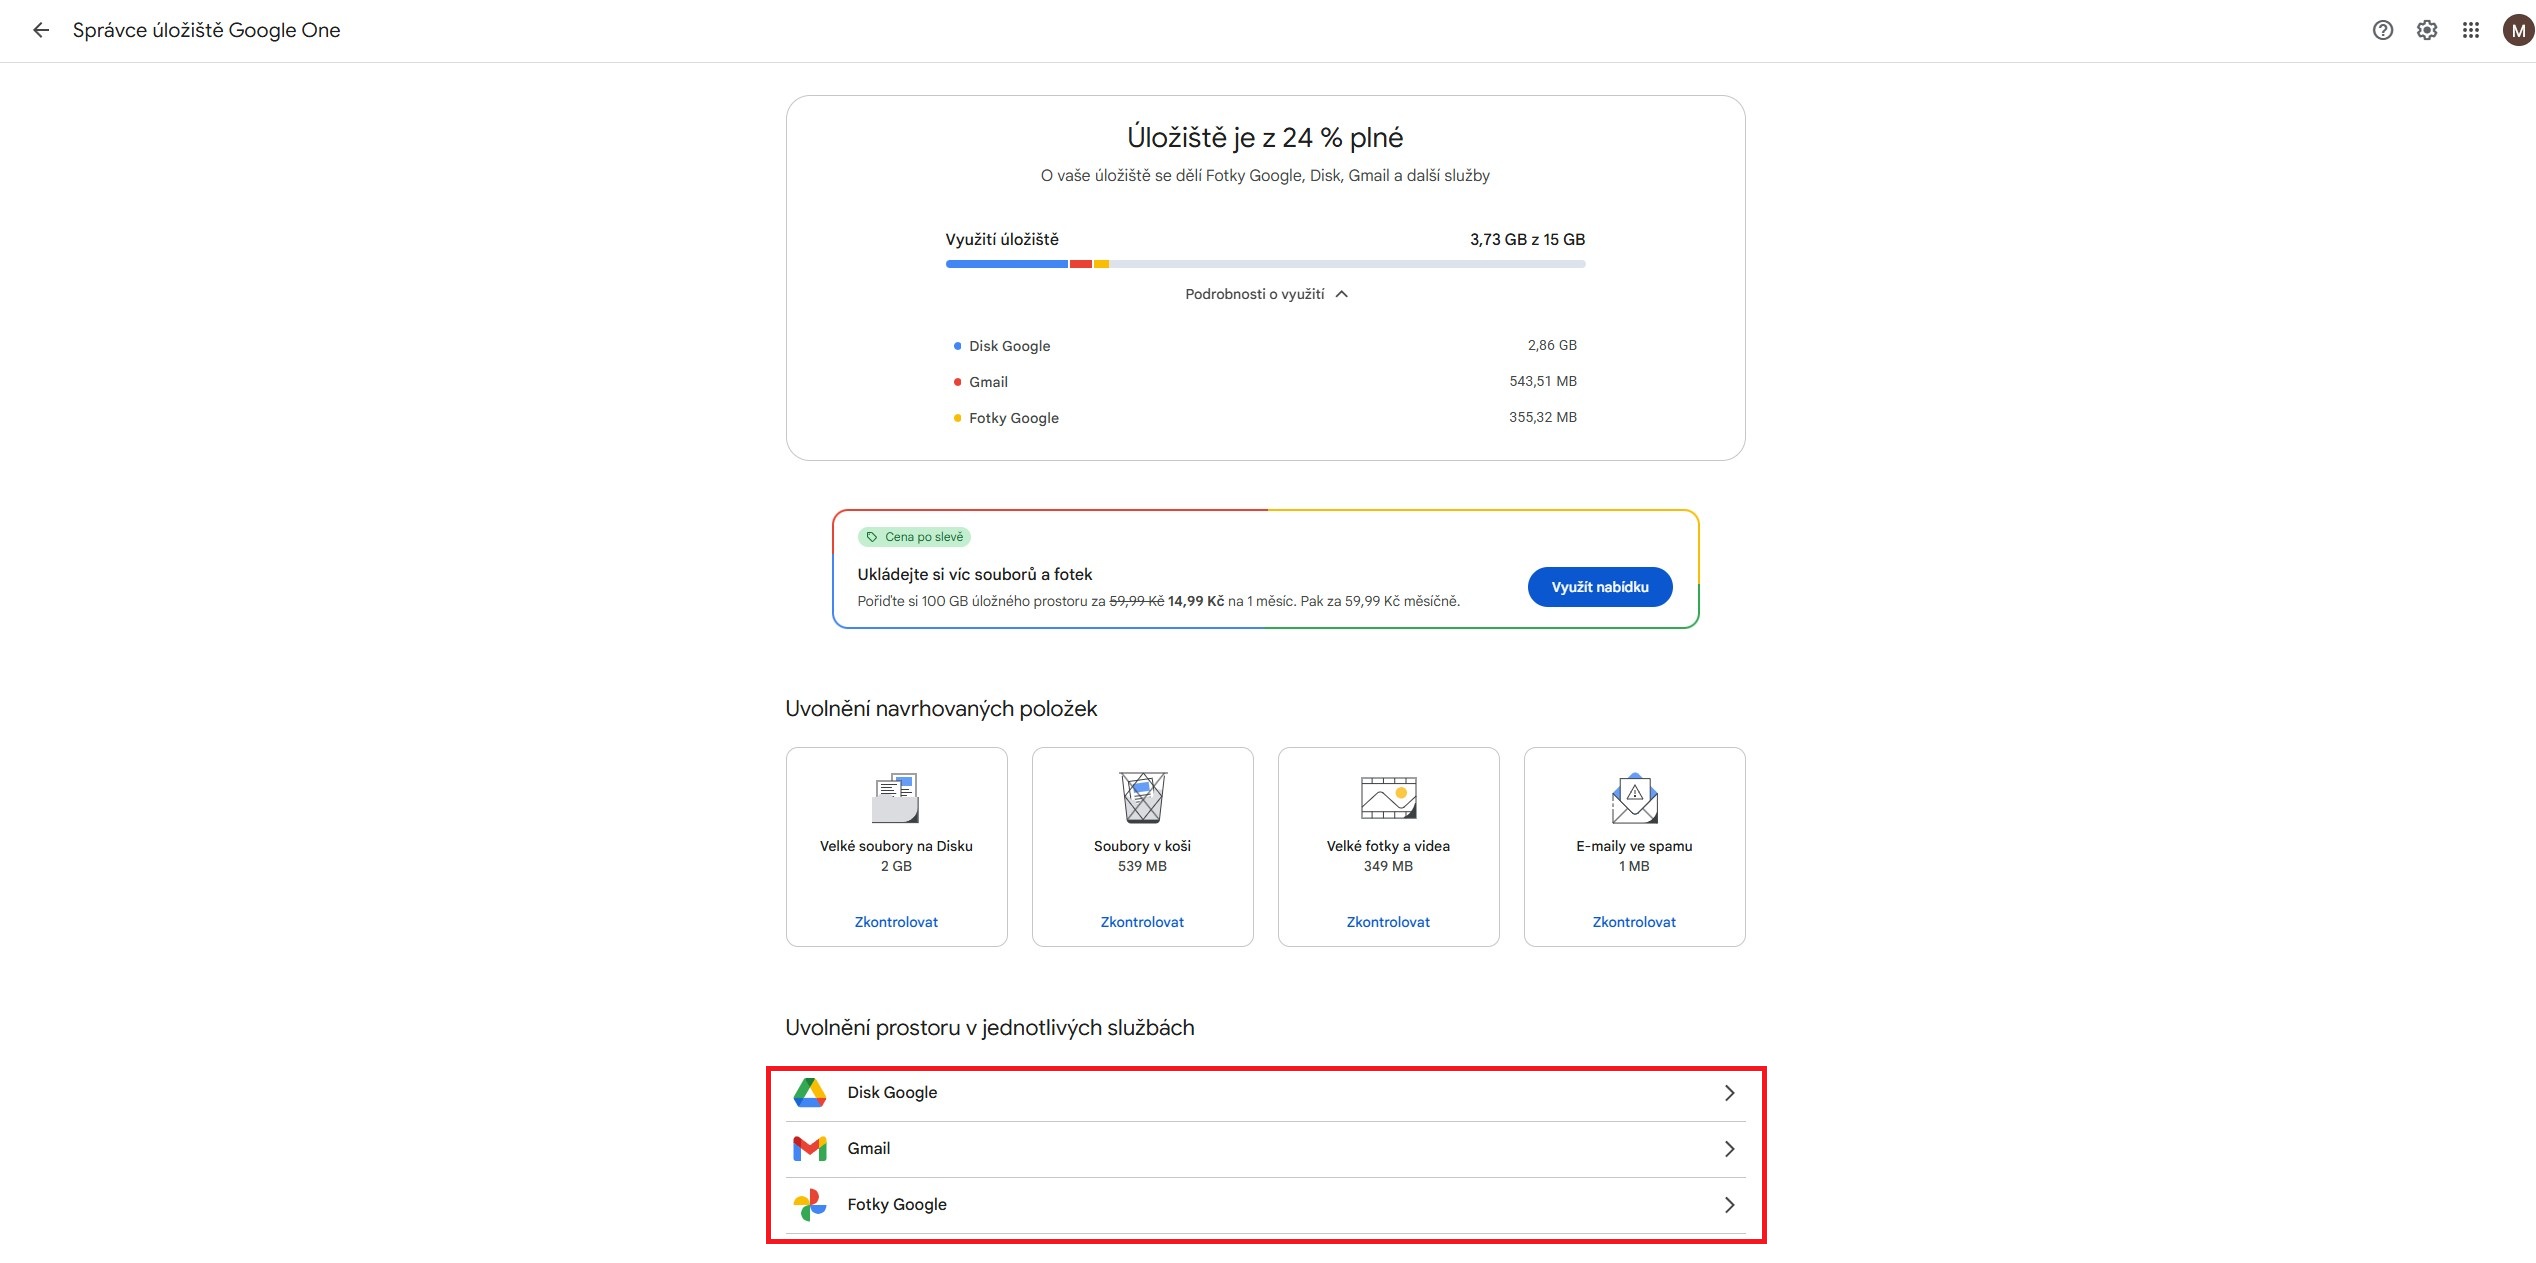Click Zkontrolovat under Velké fotky a videa
2536x1263 pixels.
tap(1388, 922)
